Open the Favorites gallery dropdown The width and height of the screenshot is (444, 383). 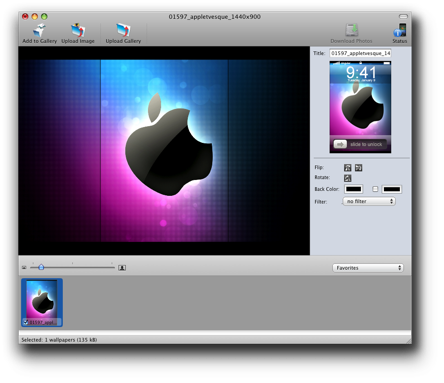point(368,268)
